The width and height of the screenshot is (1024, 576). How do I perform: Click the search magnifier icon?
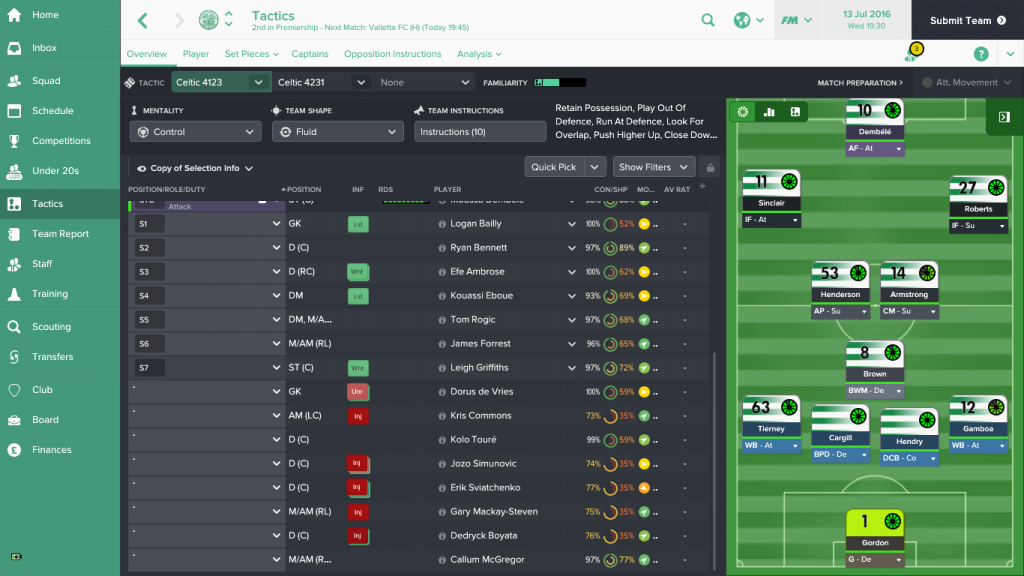(708, 20)
